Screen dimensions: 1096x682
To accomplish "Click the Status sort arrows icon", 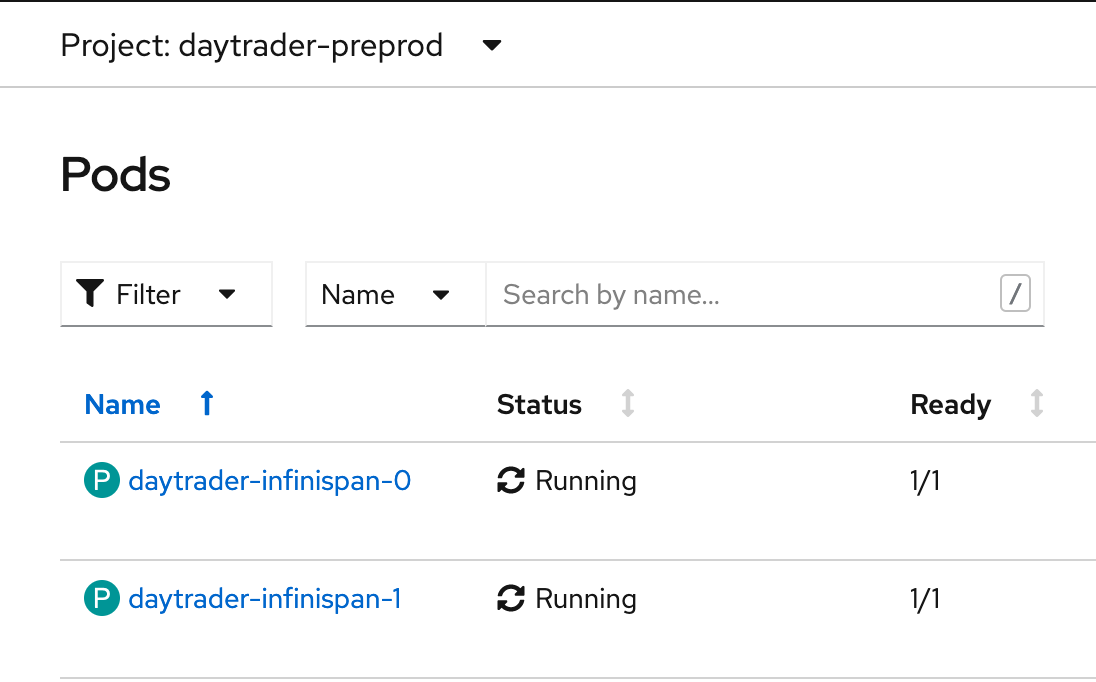I will [628, 403].
